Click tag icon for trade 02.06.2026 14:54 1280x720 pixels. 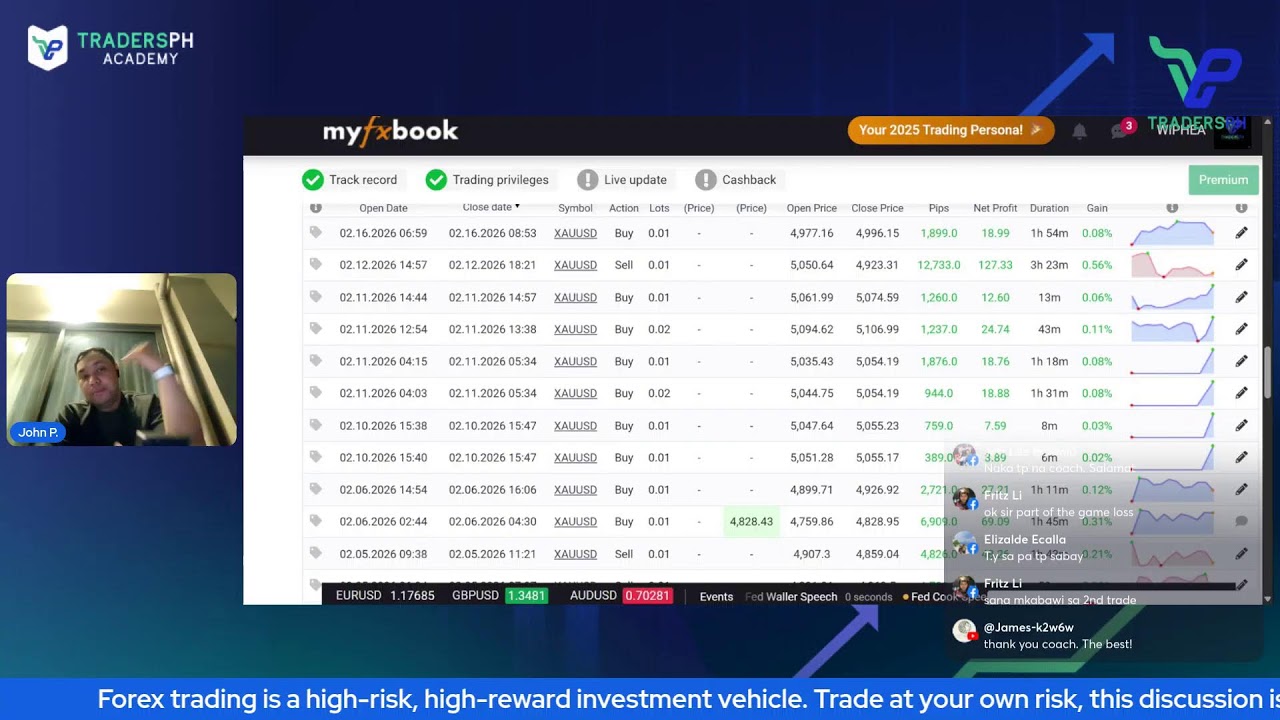tap(315, 488)
